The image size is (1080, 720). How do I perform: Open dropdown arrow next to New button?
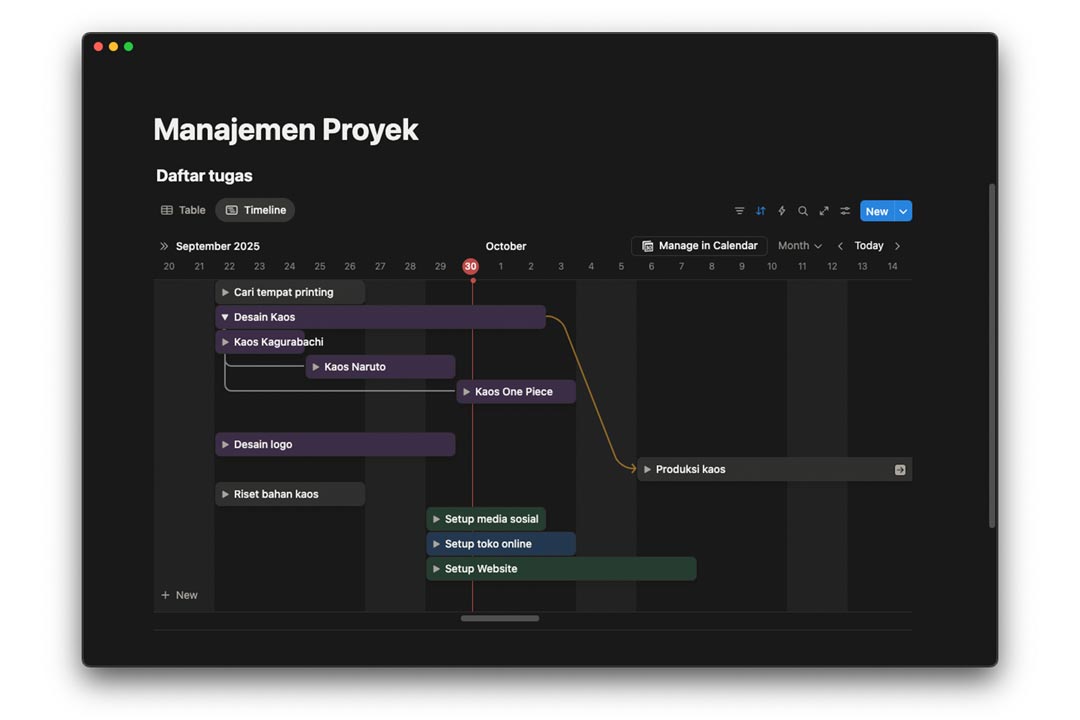click(903, 211)
